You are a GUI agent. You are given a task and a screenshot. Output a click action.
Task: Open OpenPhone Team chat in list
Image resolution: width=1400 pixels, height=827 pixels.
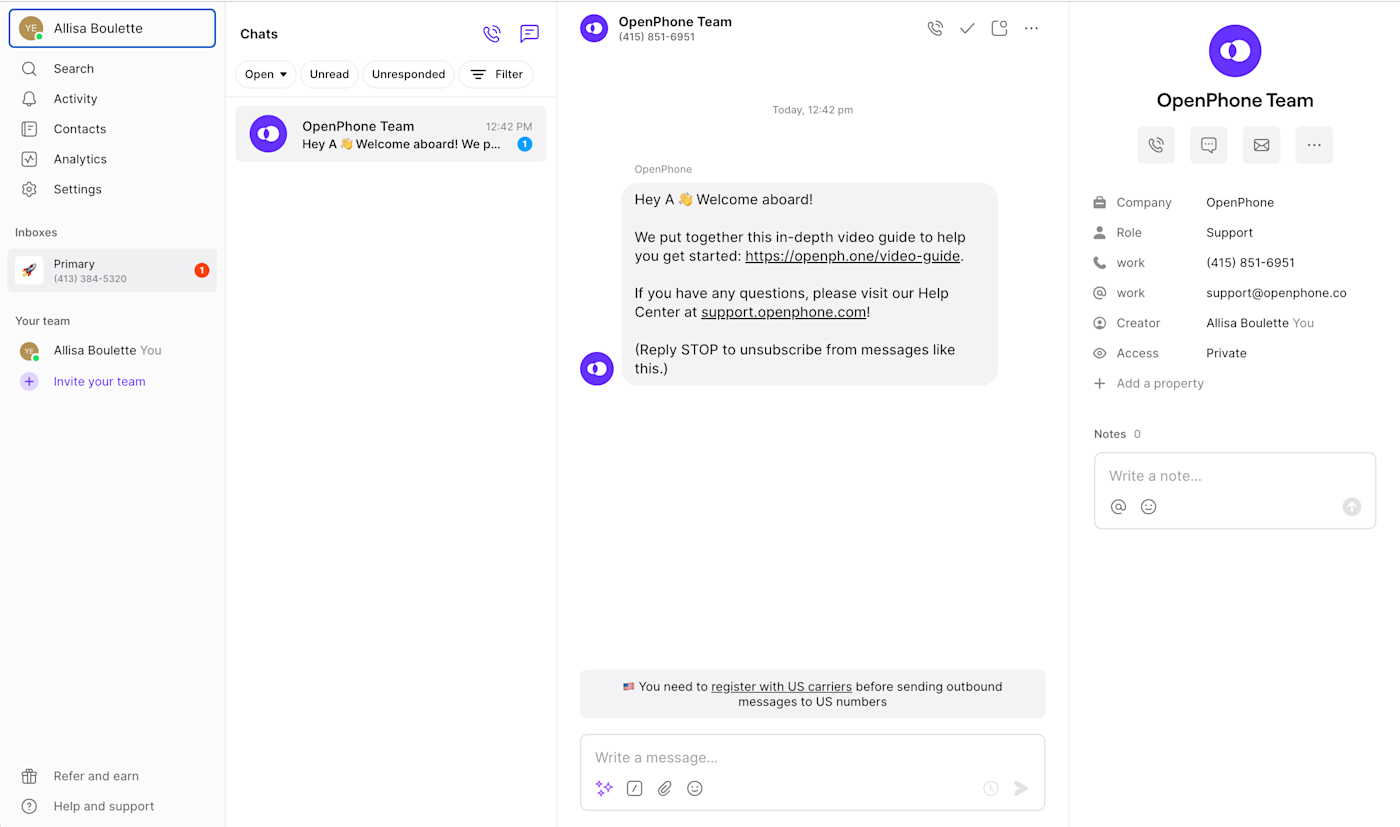(391, 134)
